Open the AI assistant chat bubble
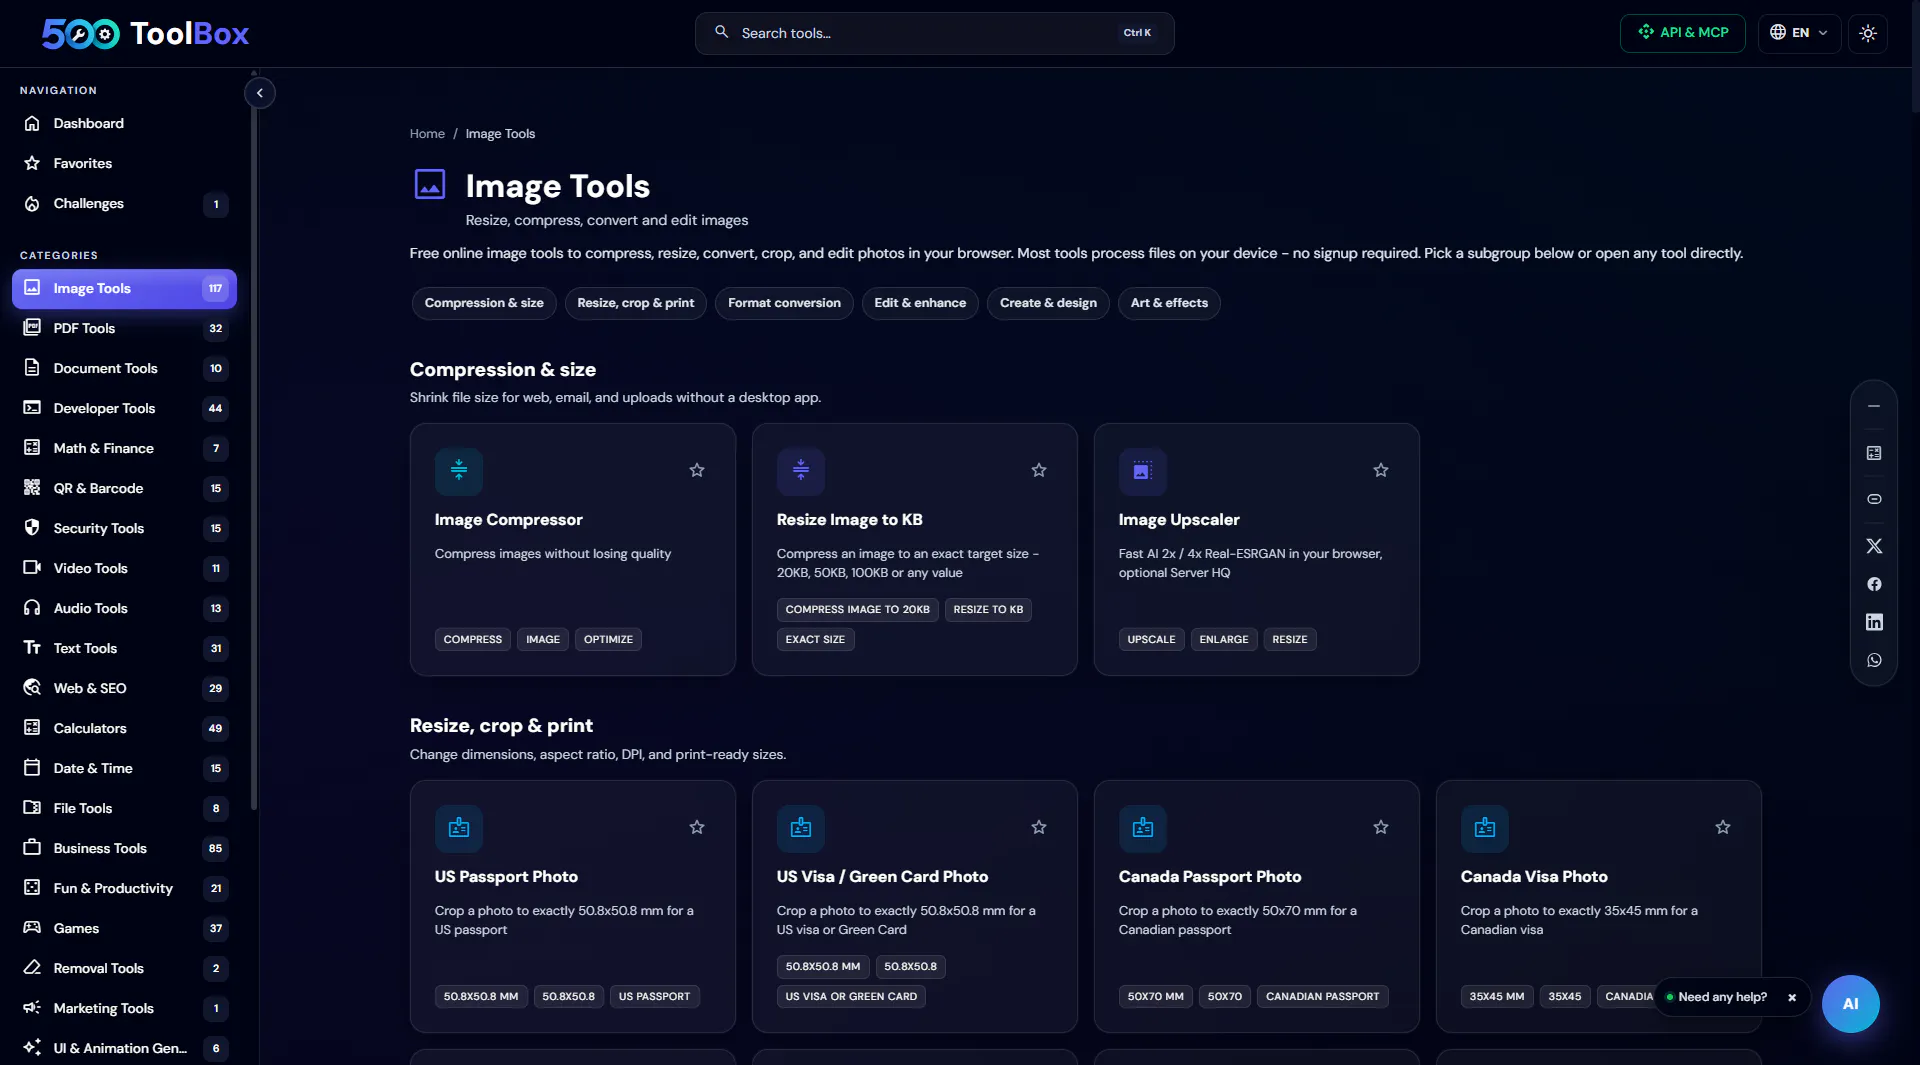 pyautogui.click(x=1850, y=1004)
